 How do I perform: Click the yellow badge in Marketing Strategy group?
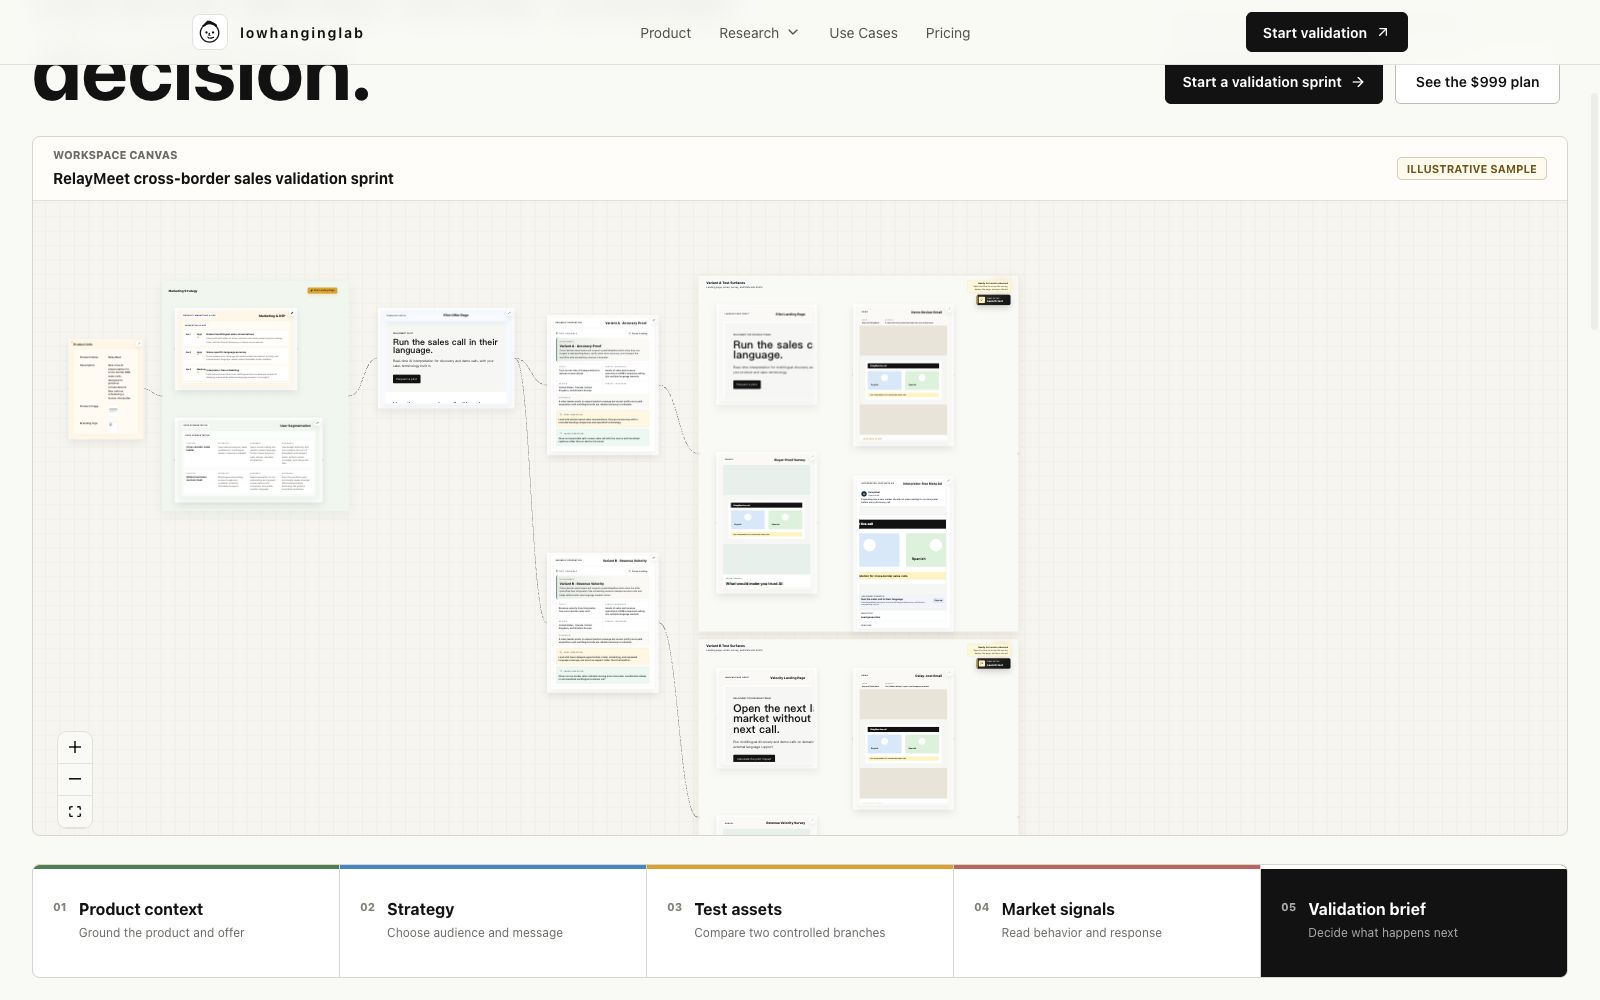(x=323, y=290)
